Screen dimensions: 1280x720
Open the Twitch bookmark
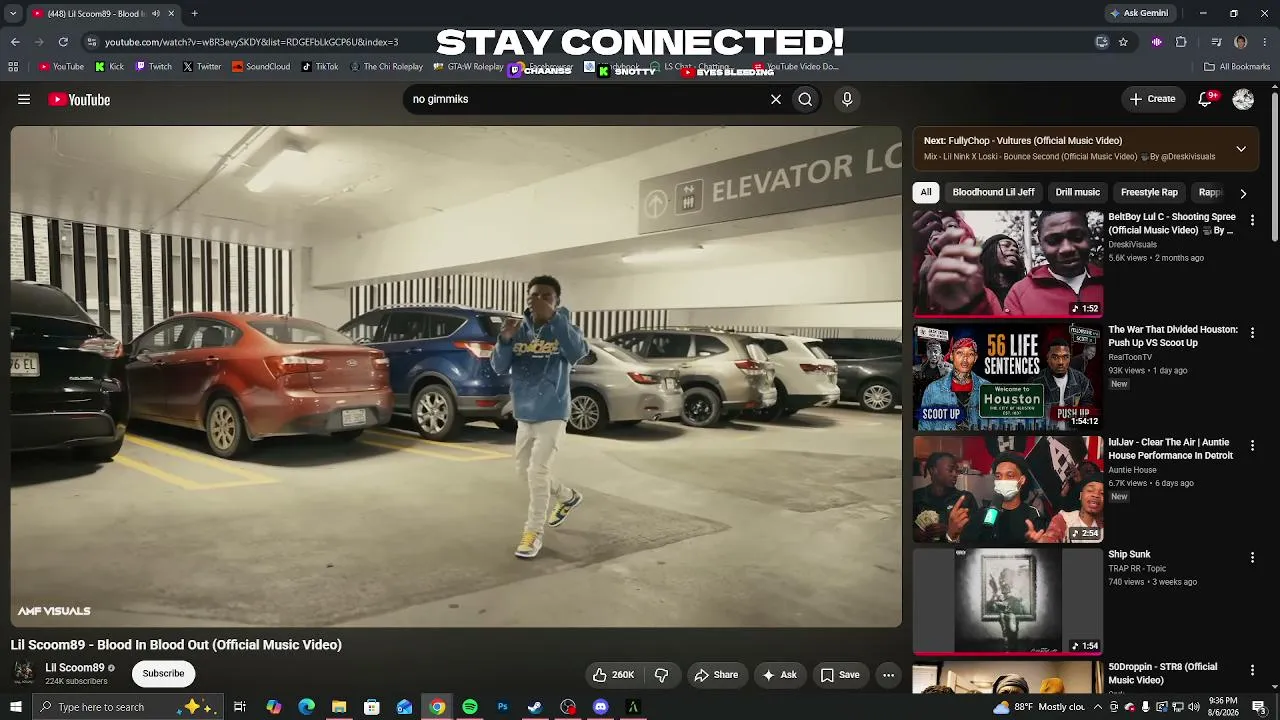click(154, 67)
